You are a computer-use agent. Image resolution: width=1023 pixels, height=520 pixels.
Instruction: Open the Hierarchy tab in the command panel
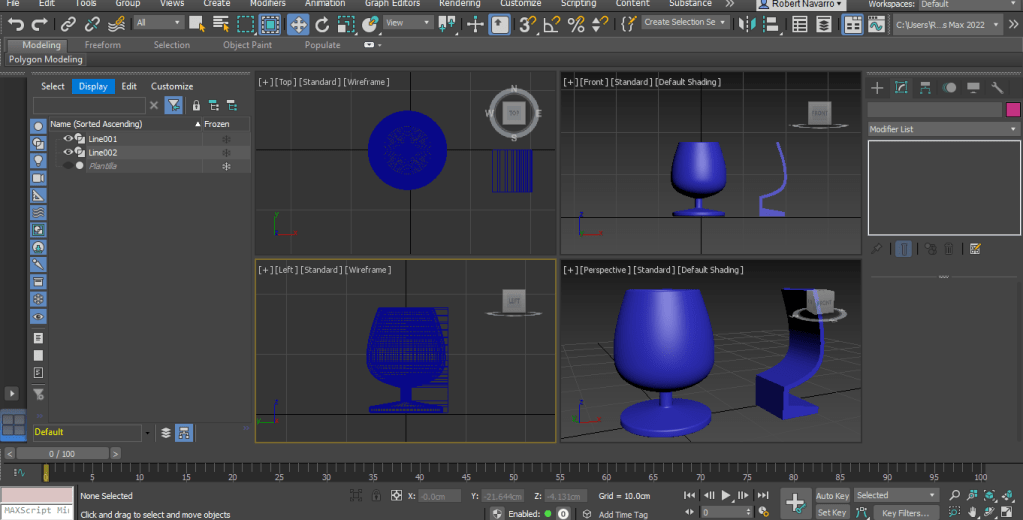pyautogui.click(x=925, y=88)
